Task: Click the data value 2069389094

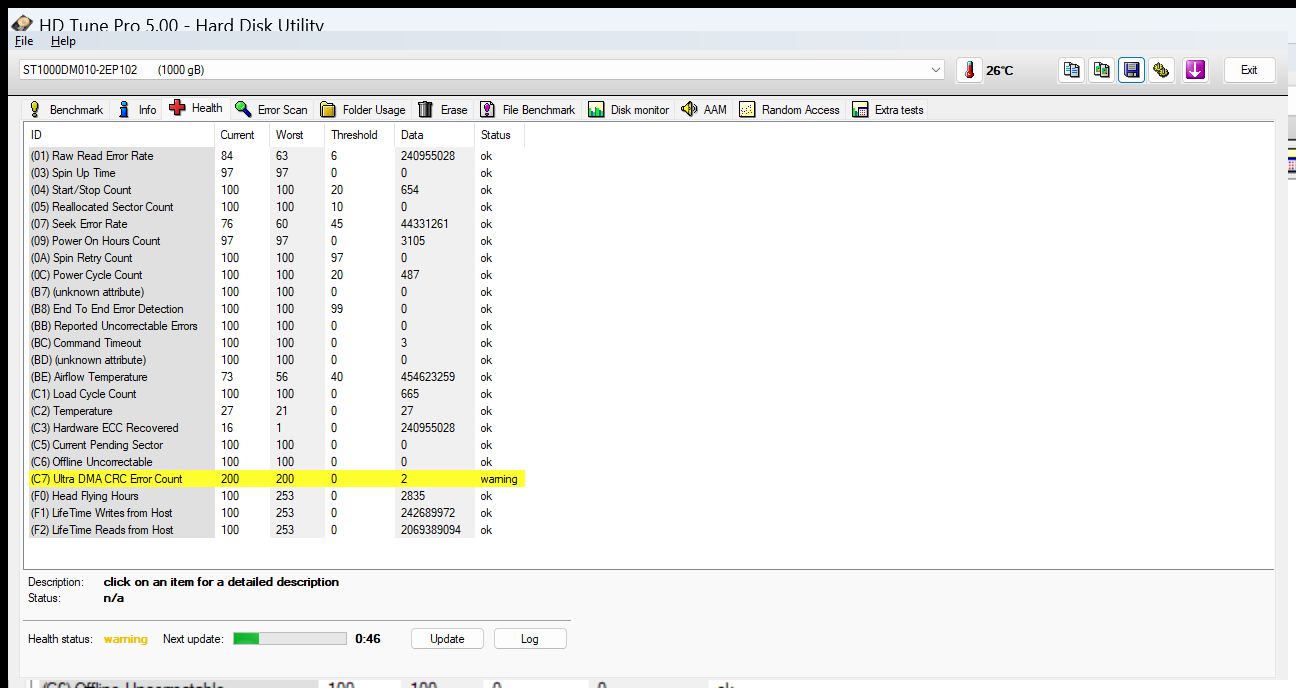Action: 430,530
